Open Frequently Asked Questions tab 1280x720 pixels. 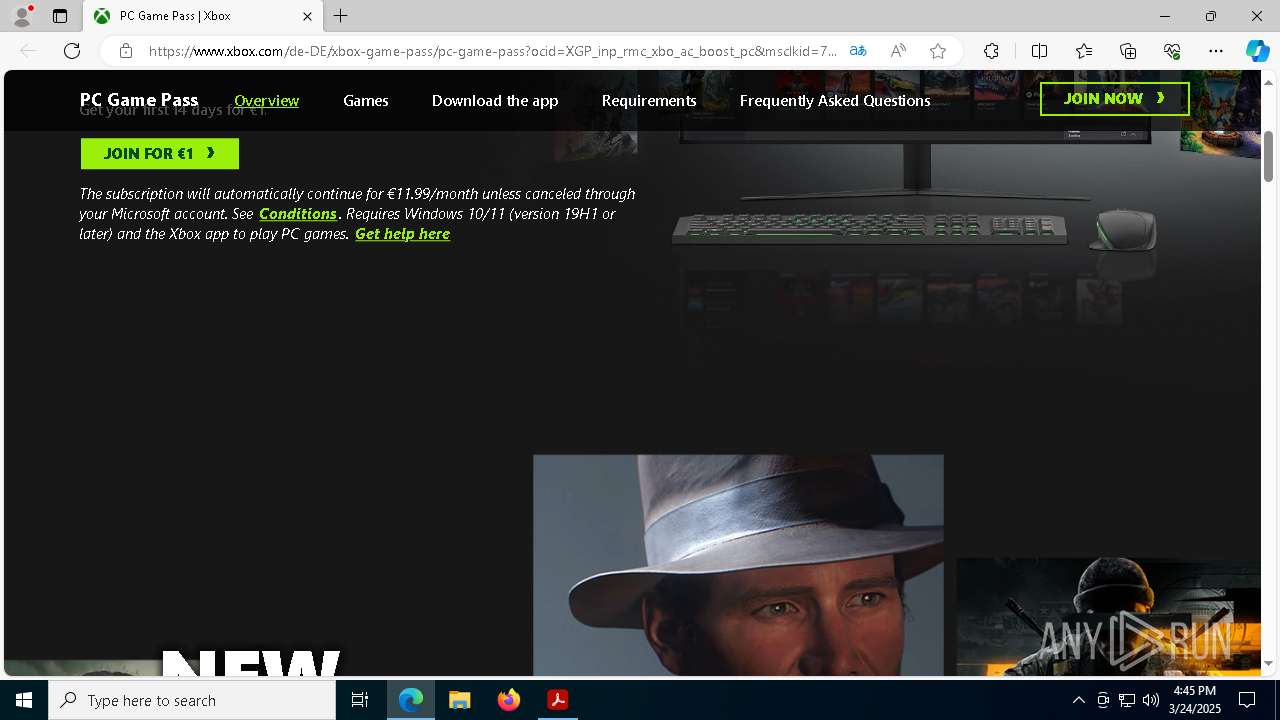[835, 100]
